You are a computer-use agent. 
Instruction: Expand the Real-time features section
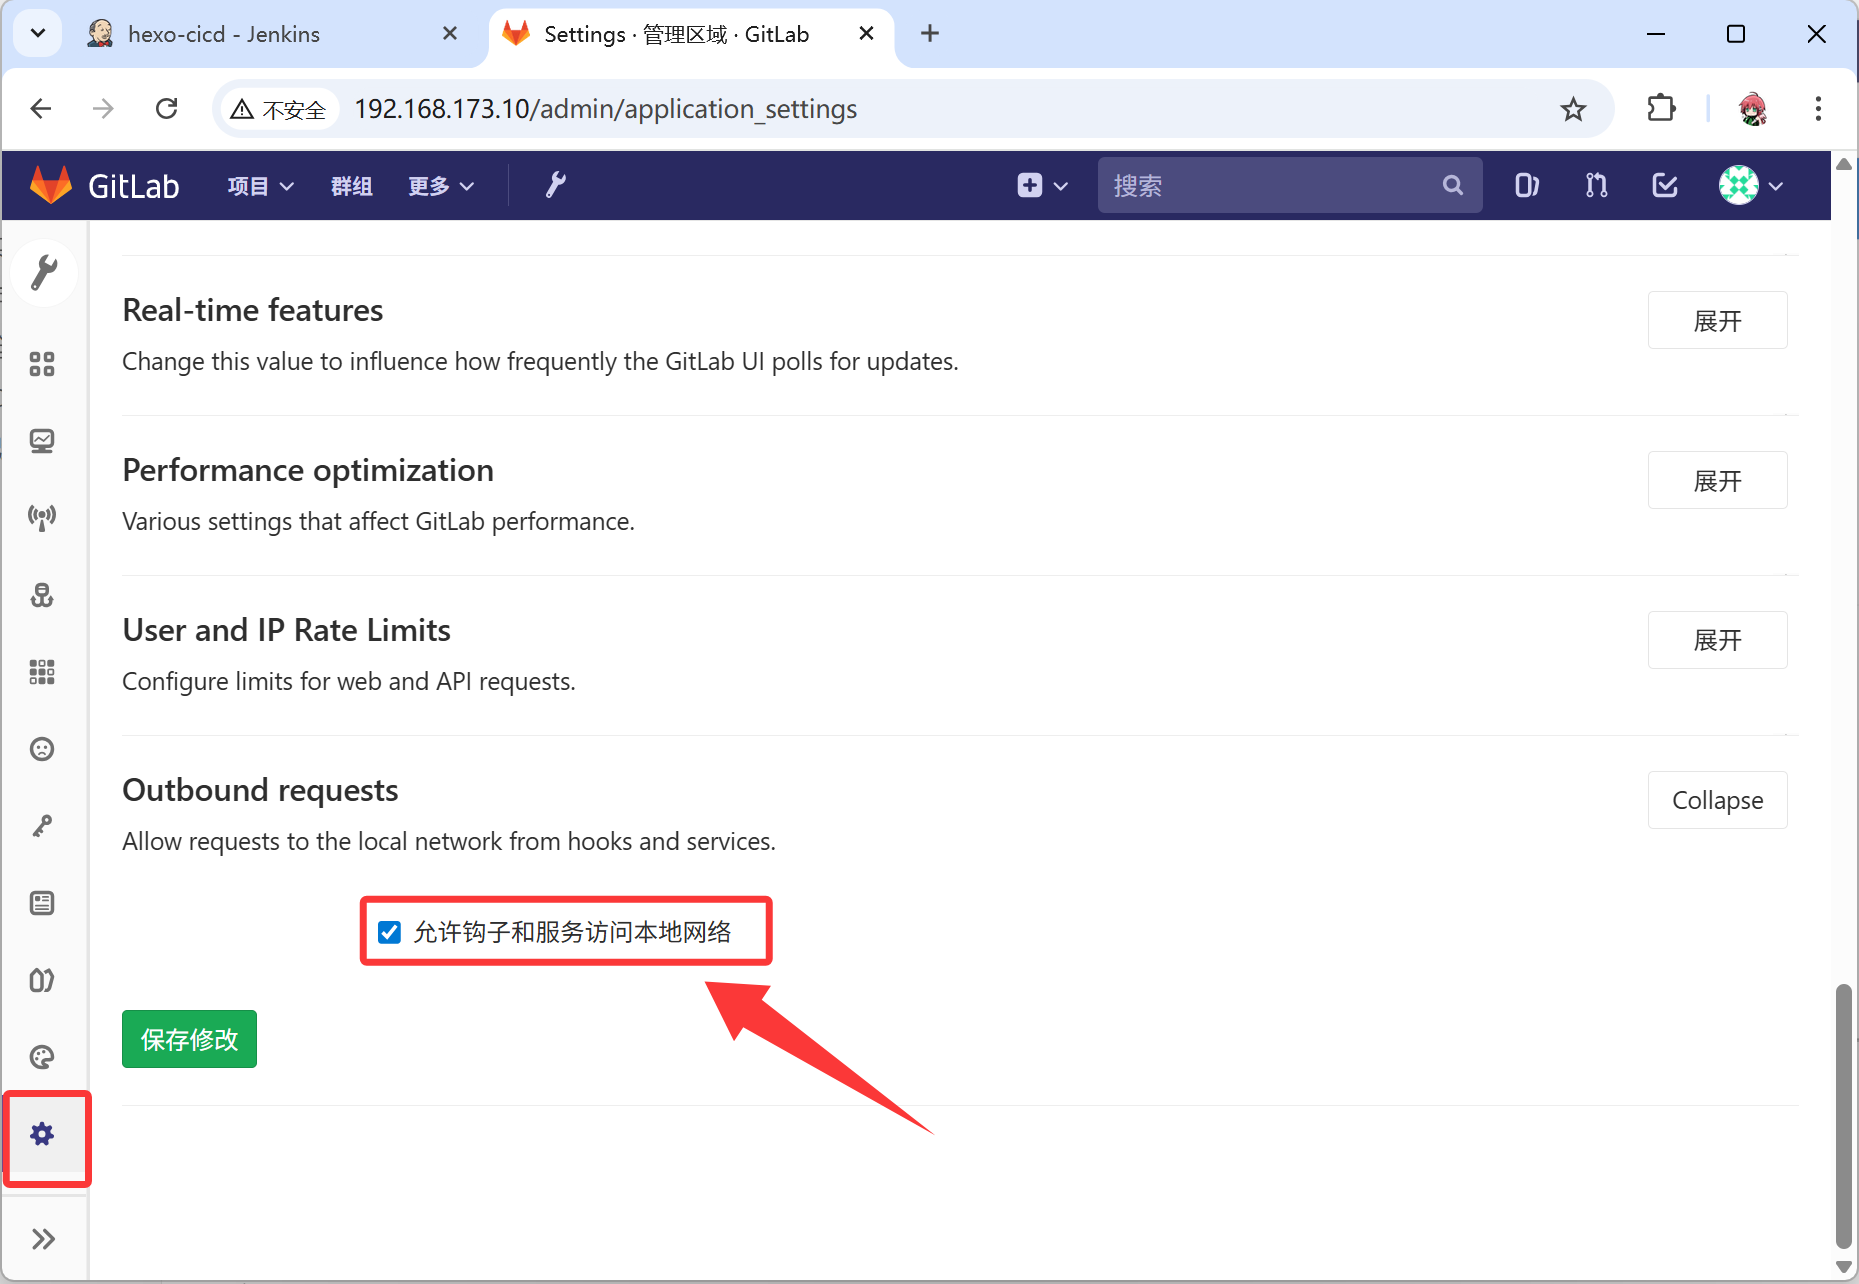click(1717, 321)
